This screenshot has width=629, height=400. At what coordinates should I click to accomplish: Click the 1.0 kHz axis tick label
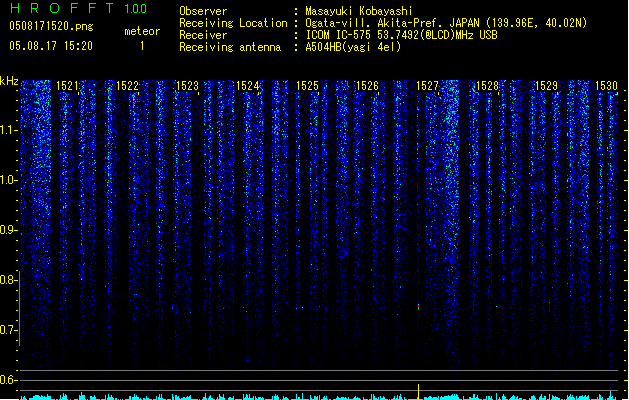pos(8,180)
